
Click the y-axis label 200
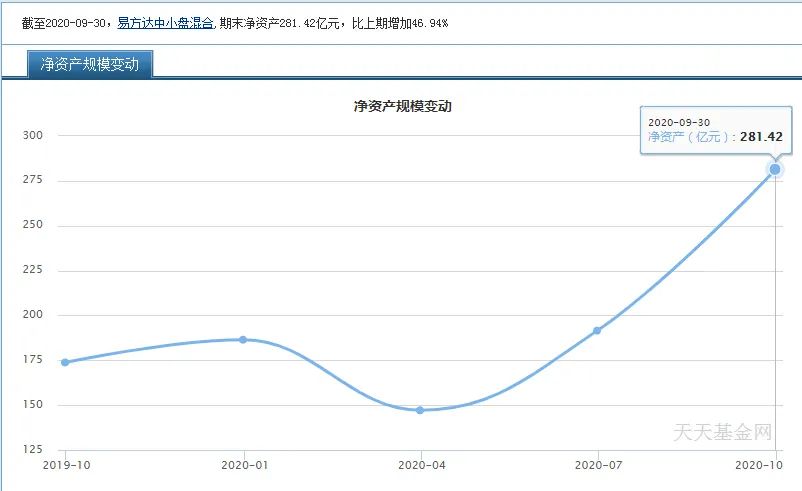(33, 315)
